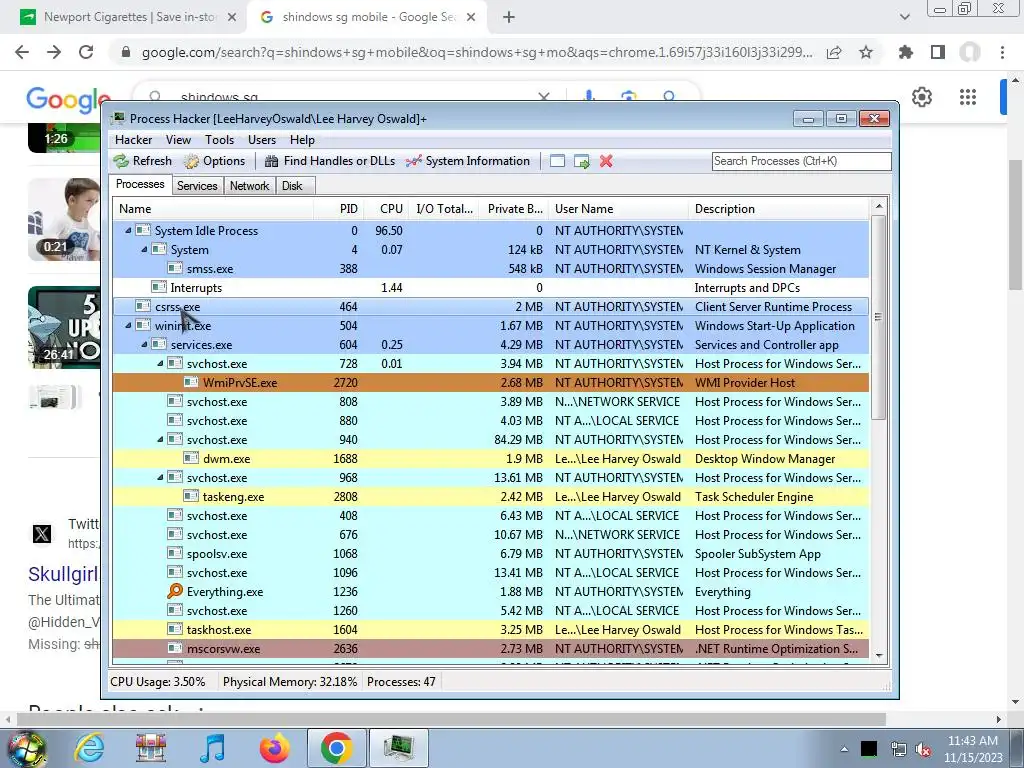This screenshot has width=1024, height=768.
Task: Open the Help menu
Action: [x=302, y=140]
